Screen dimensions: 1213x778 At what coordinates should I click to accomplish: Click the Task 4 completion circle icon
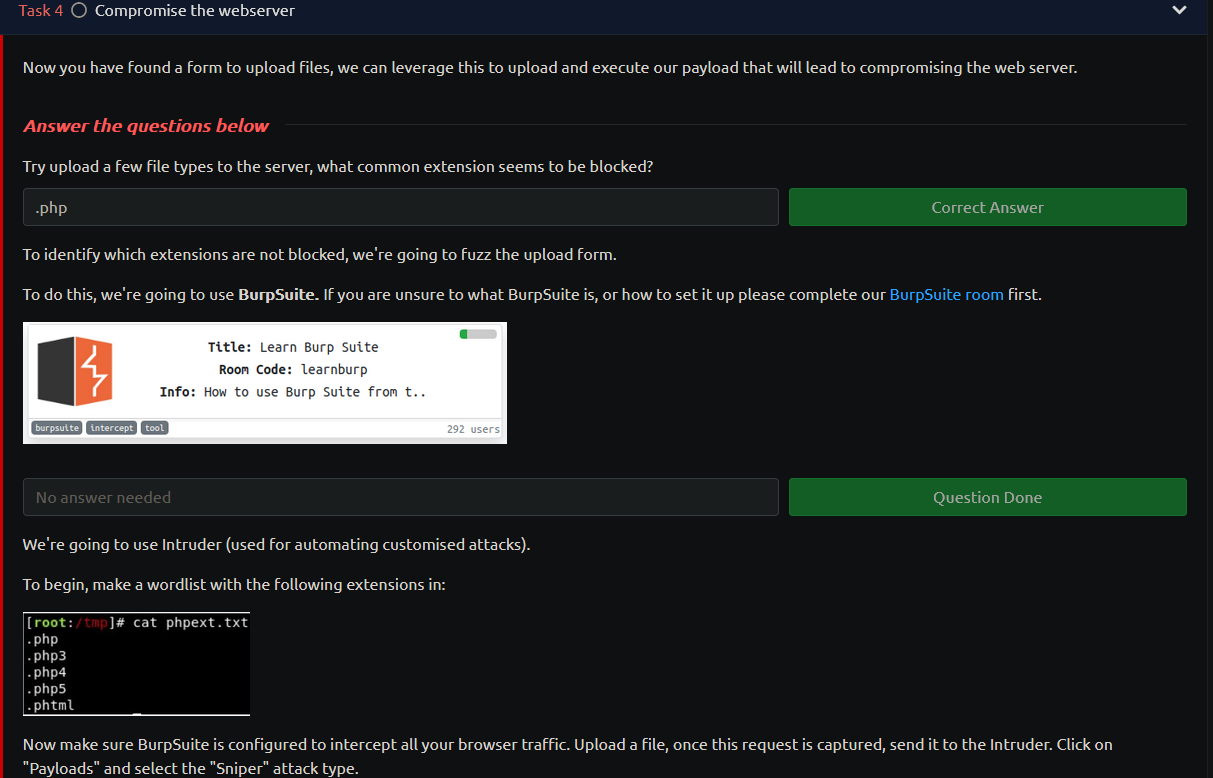pos(79,11)
